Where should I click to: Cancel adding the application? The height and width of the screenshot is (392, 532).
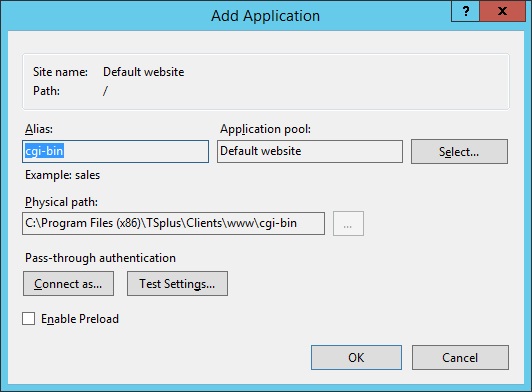point(460,357)
